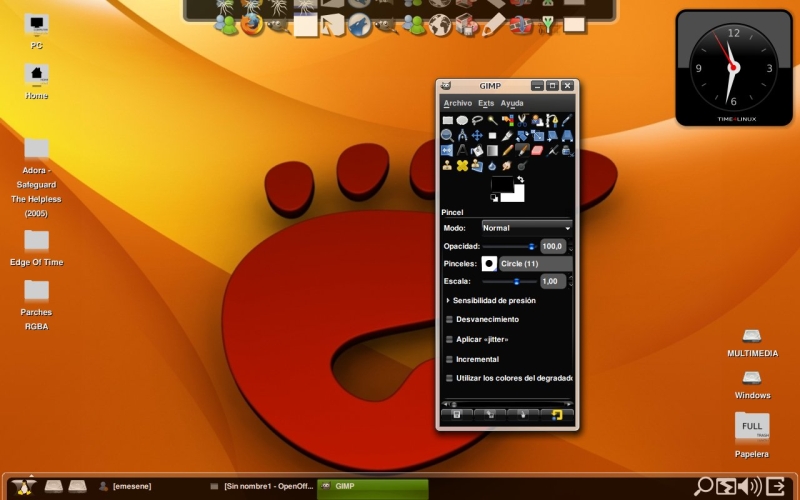This screenshot has height=500, width=800.
Task: Select the Perspective tool
Action: tap(566, 136)
